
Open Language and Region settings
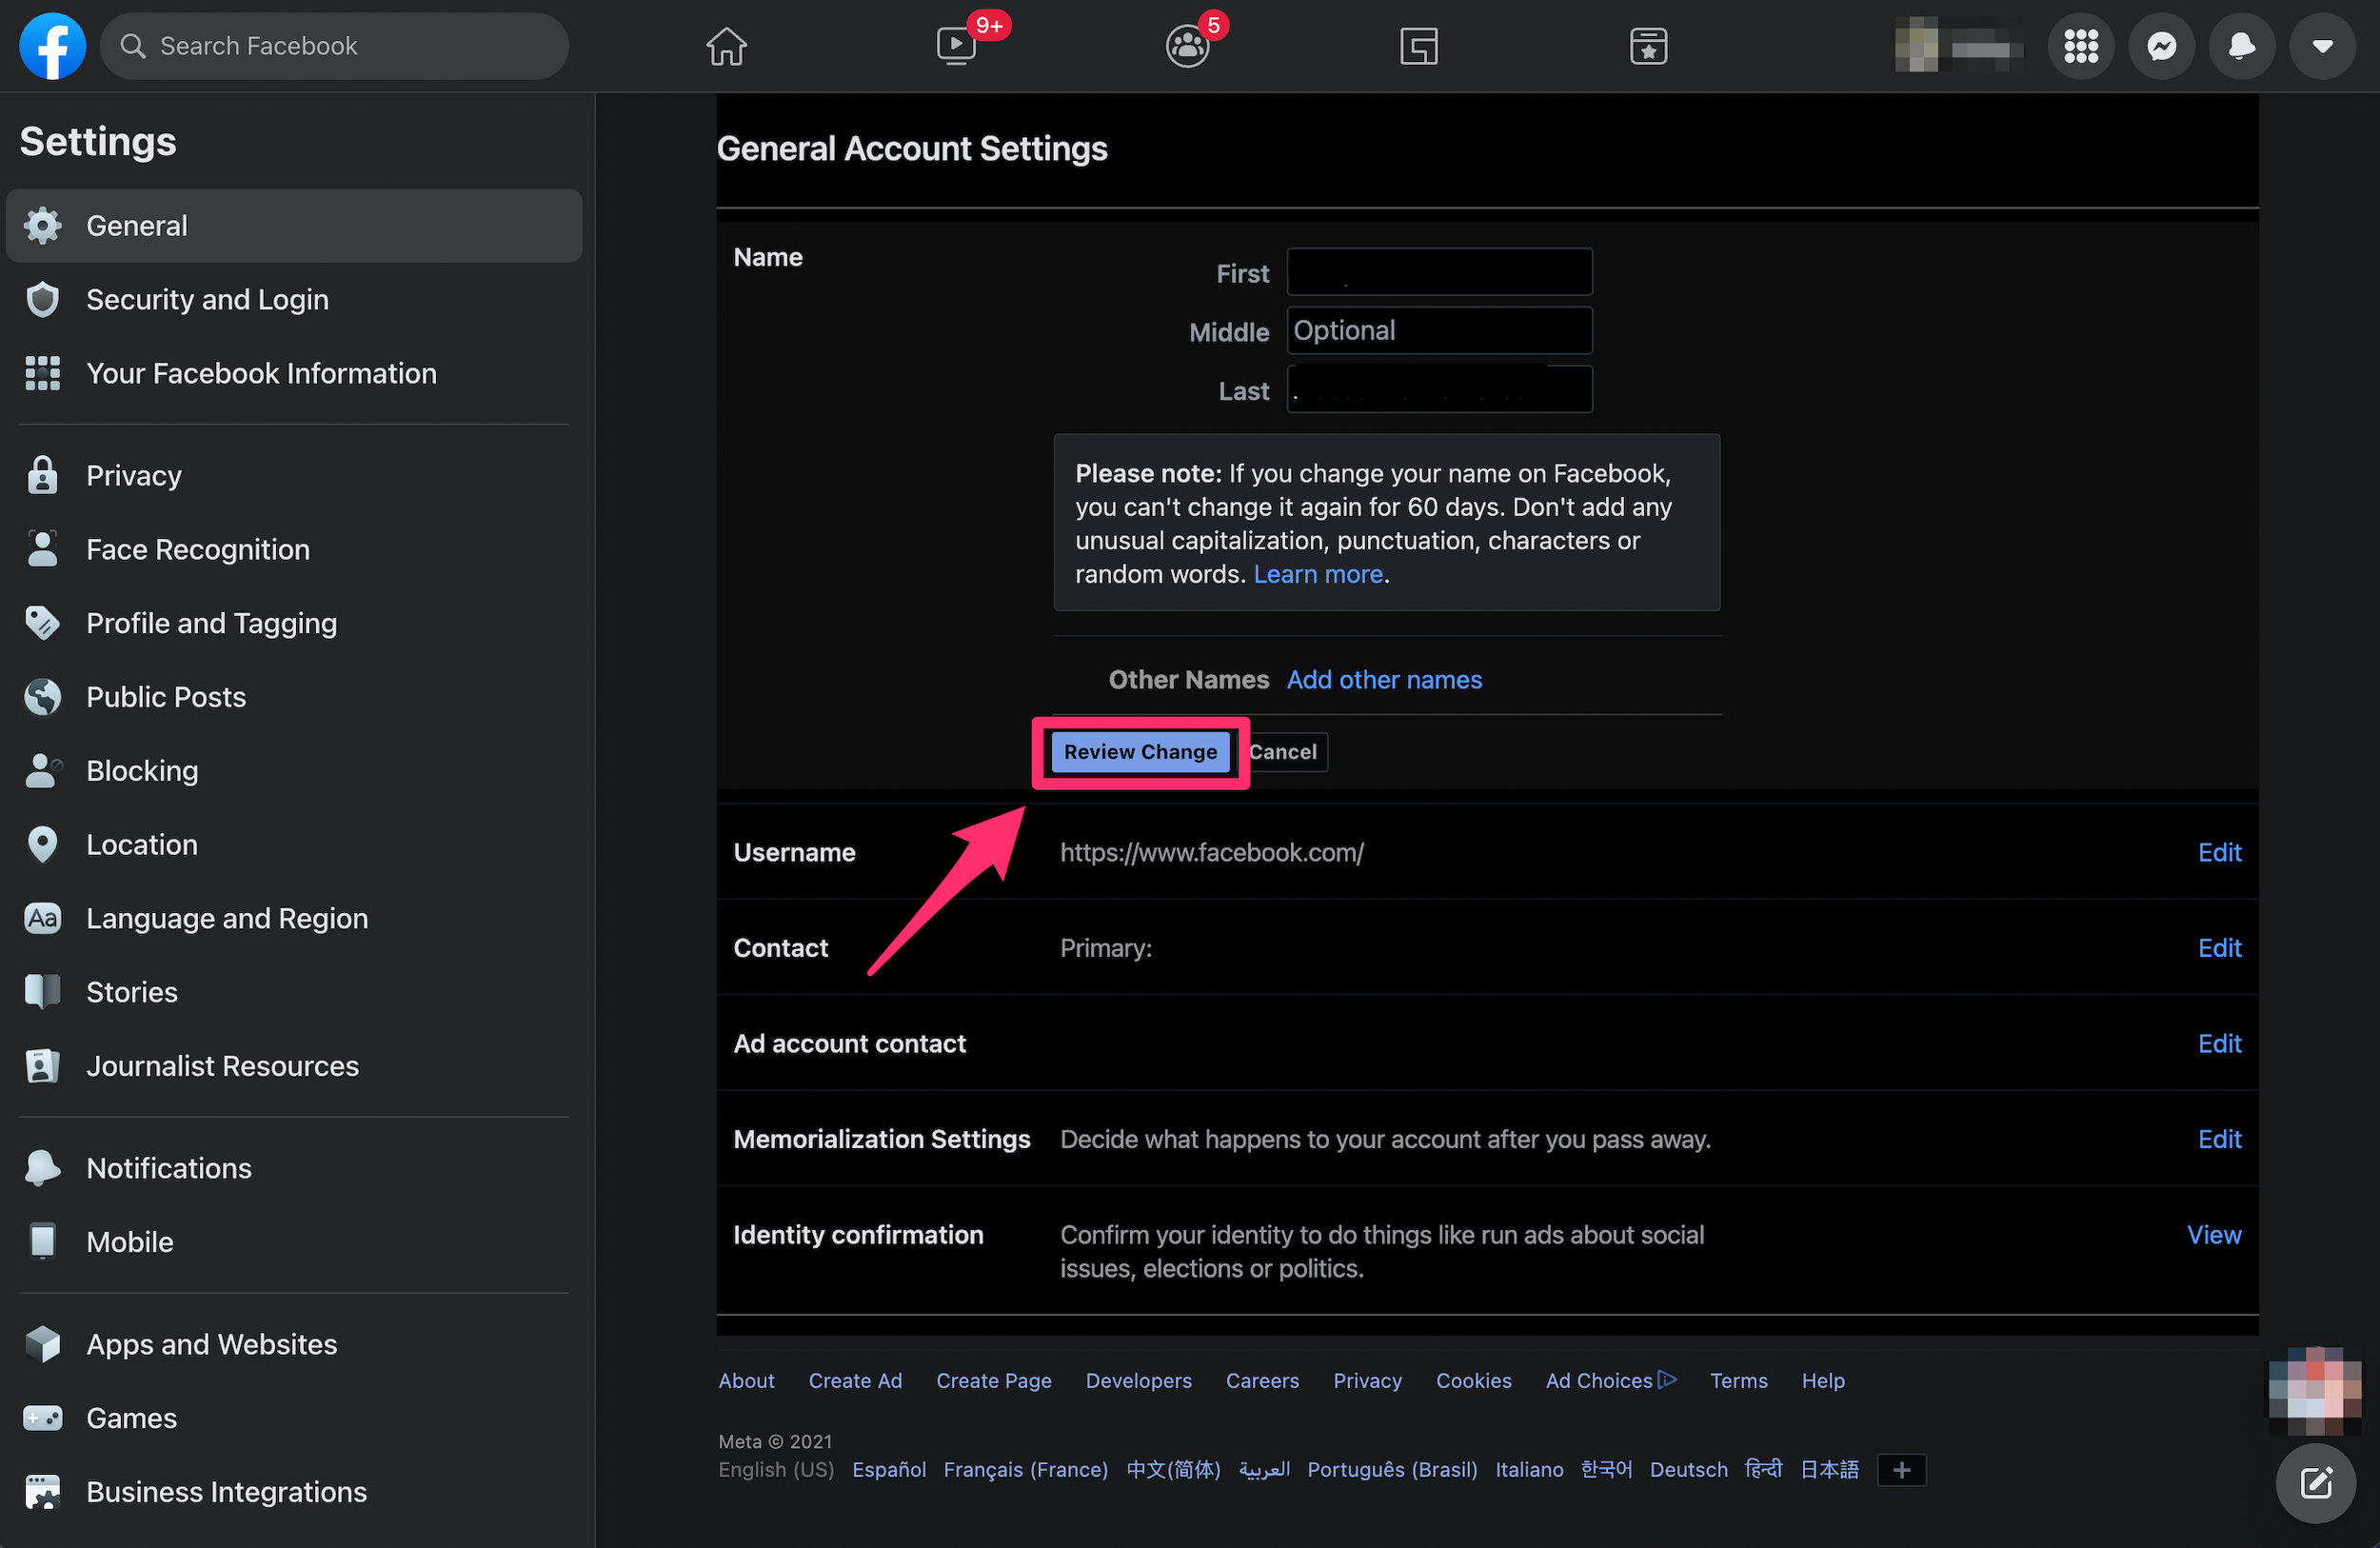tap(294, 918)
